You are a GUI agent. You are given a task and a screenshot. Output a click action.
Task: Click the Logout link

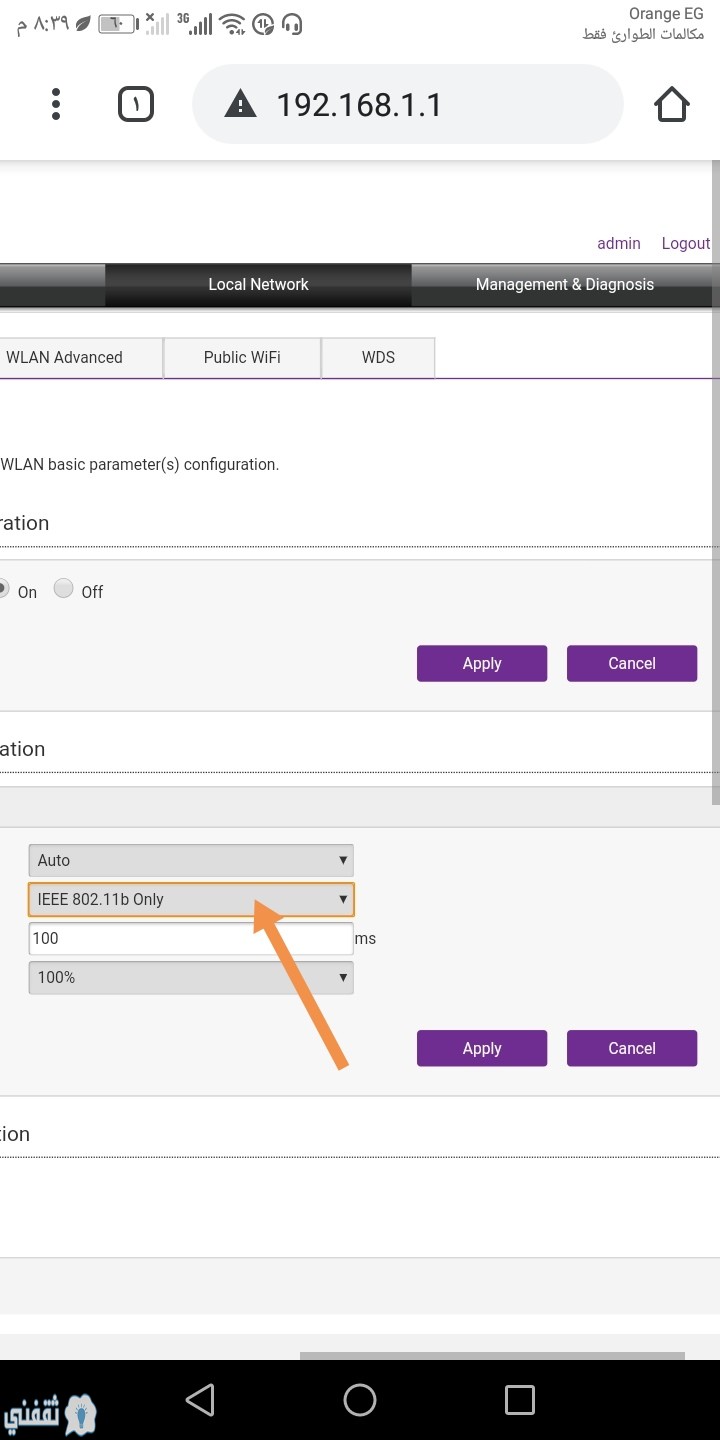click(686, 243)
